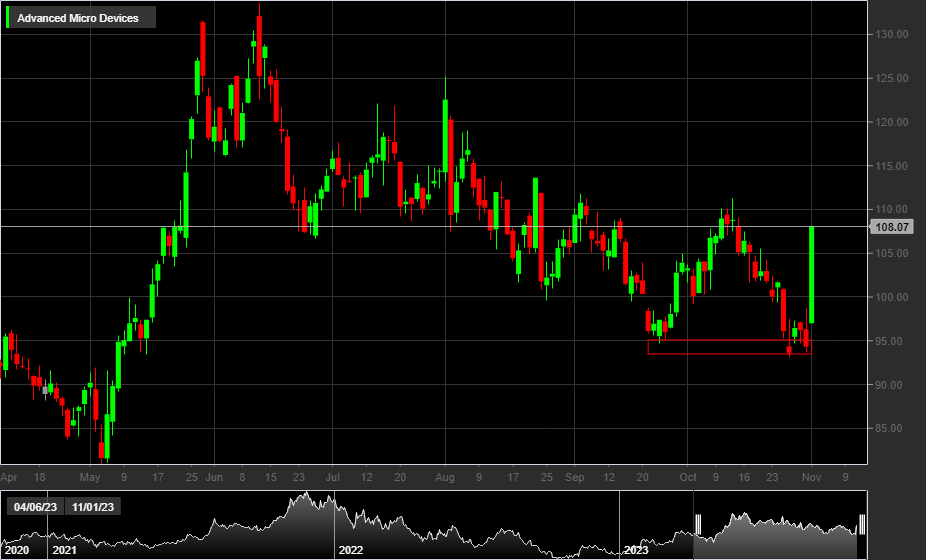This screenshot has width=926, height=560.
Task: Click the Sep label on date axis
Action: (x=574, y=477)
